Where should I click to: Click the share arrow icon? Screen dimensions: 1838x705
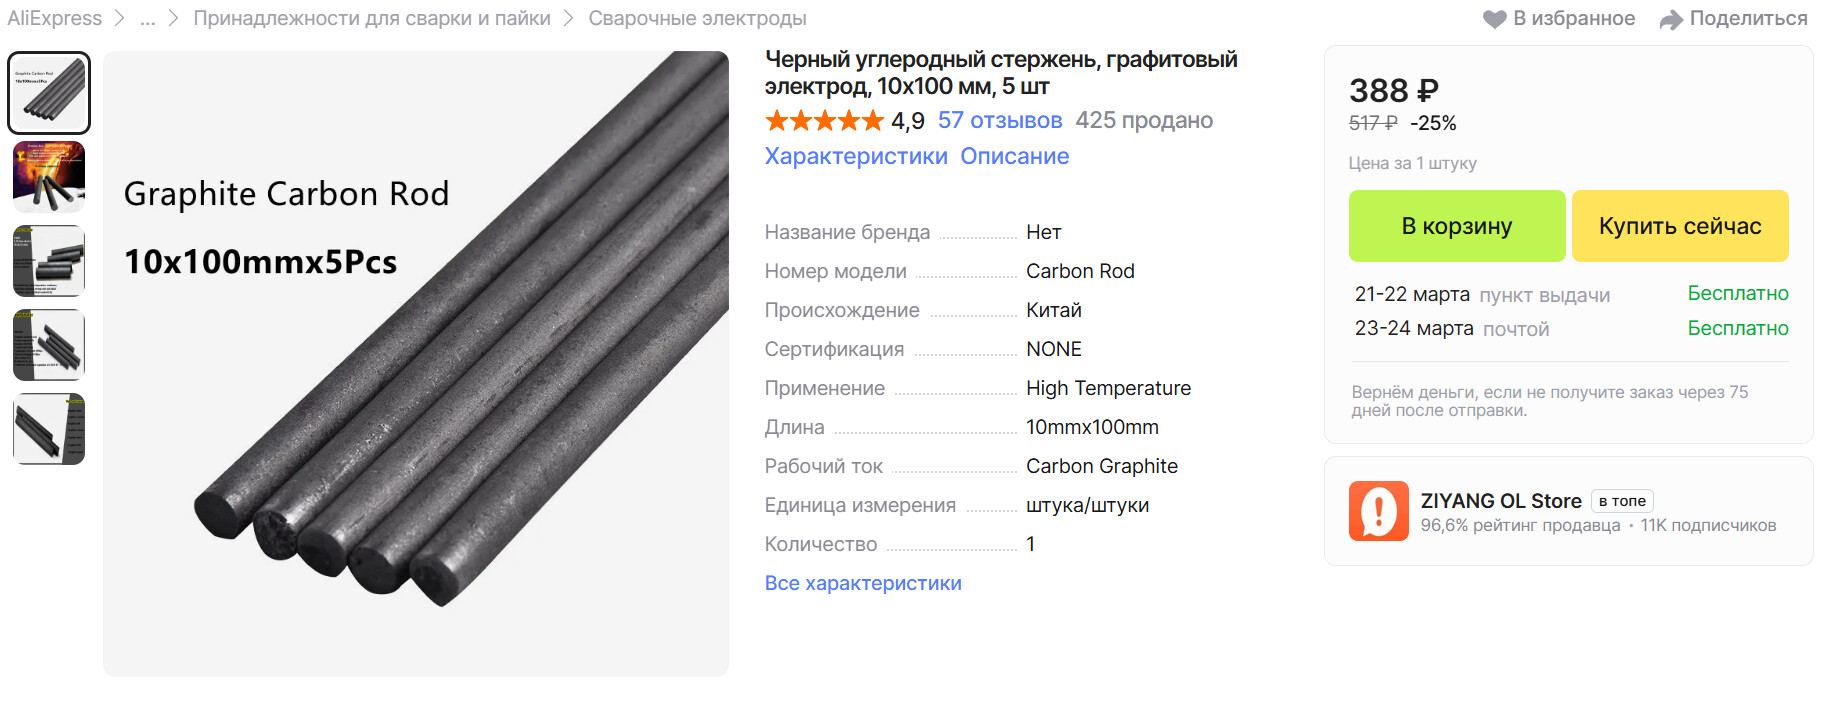tap(1671, 19)
